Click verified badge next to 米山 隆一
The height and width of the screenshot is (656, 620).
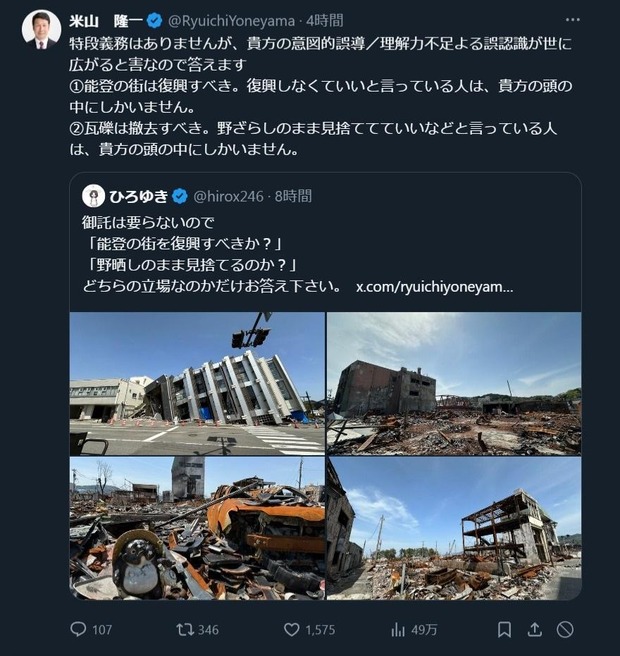(154, 20)
